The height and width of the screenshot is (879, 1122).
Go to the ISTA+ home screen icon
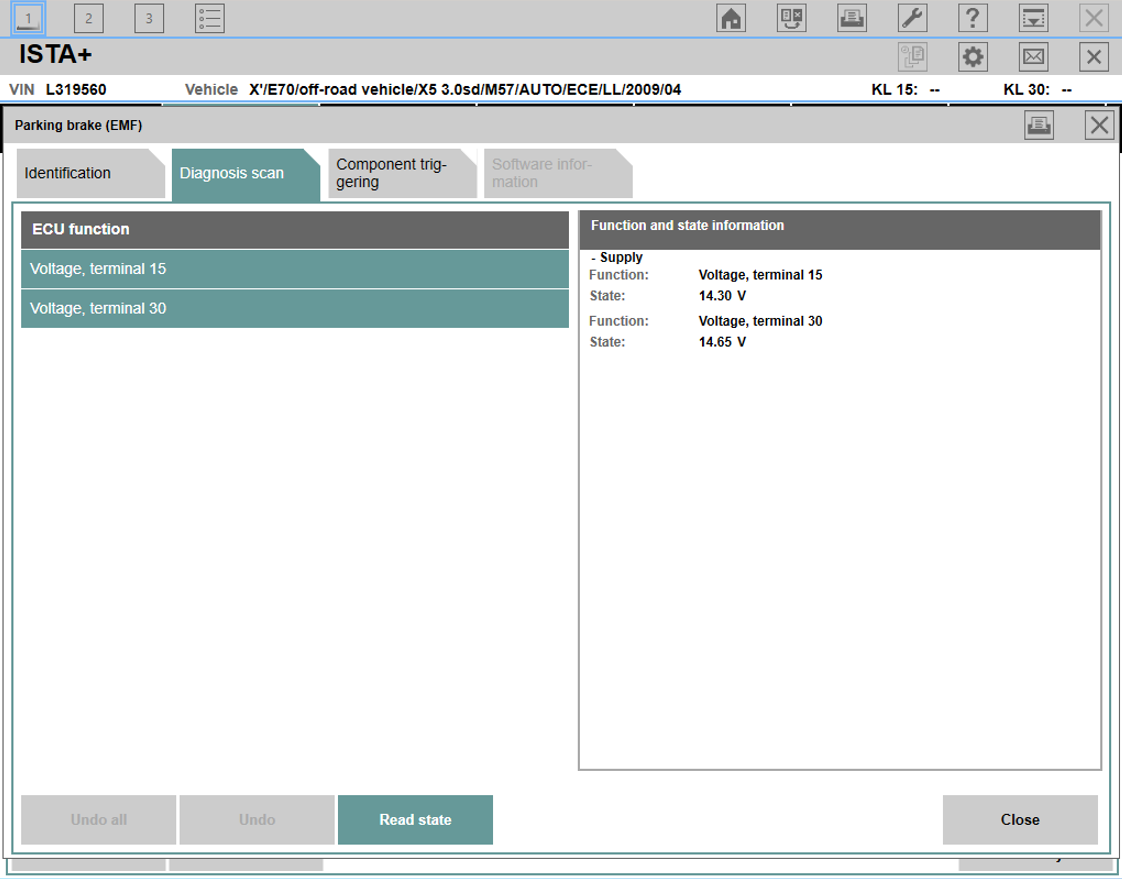coord(732,18)
